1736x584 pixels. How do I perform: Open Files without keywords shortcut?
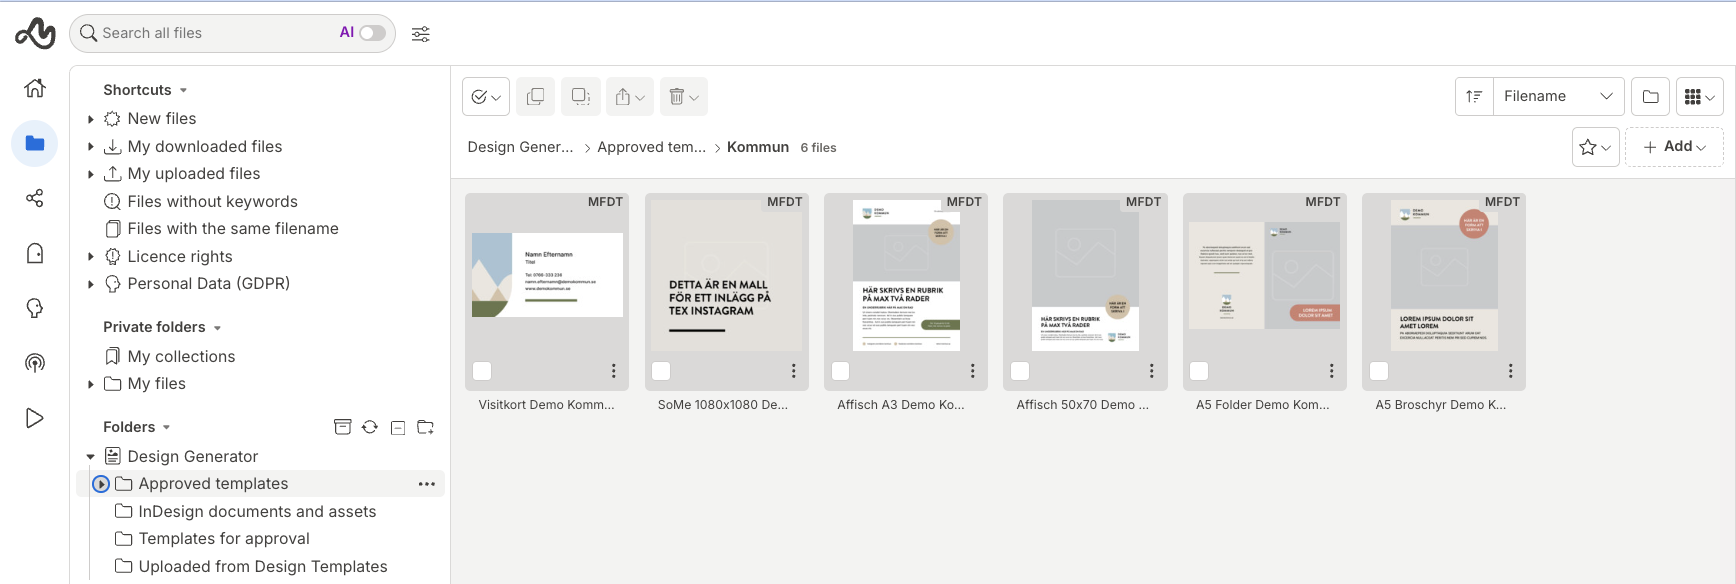tap(212, 202)
